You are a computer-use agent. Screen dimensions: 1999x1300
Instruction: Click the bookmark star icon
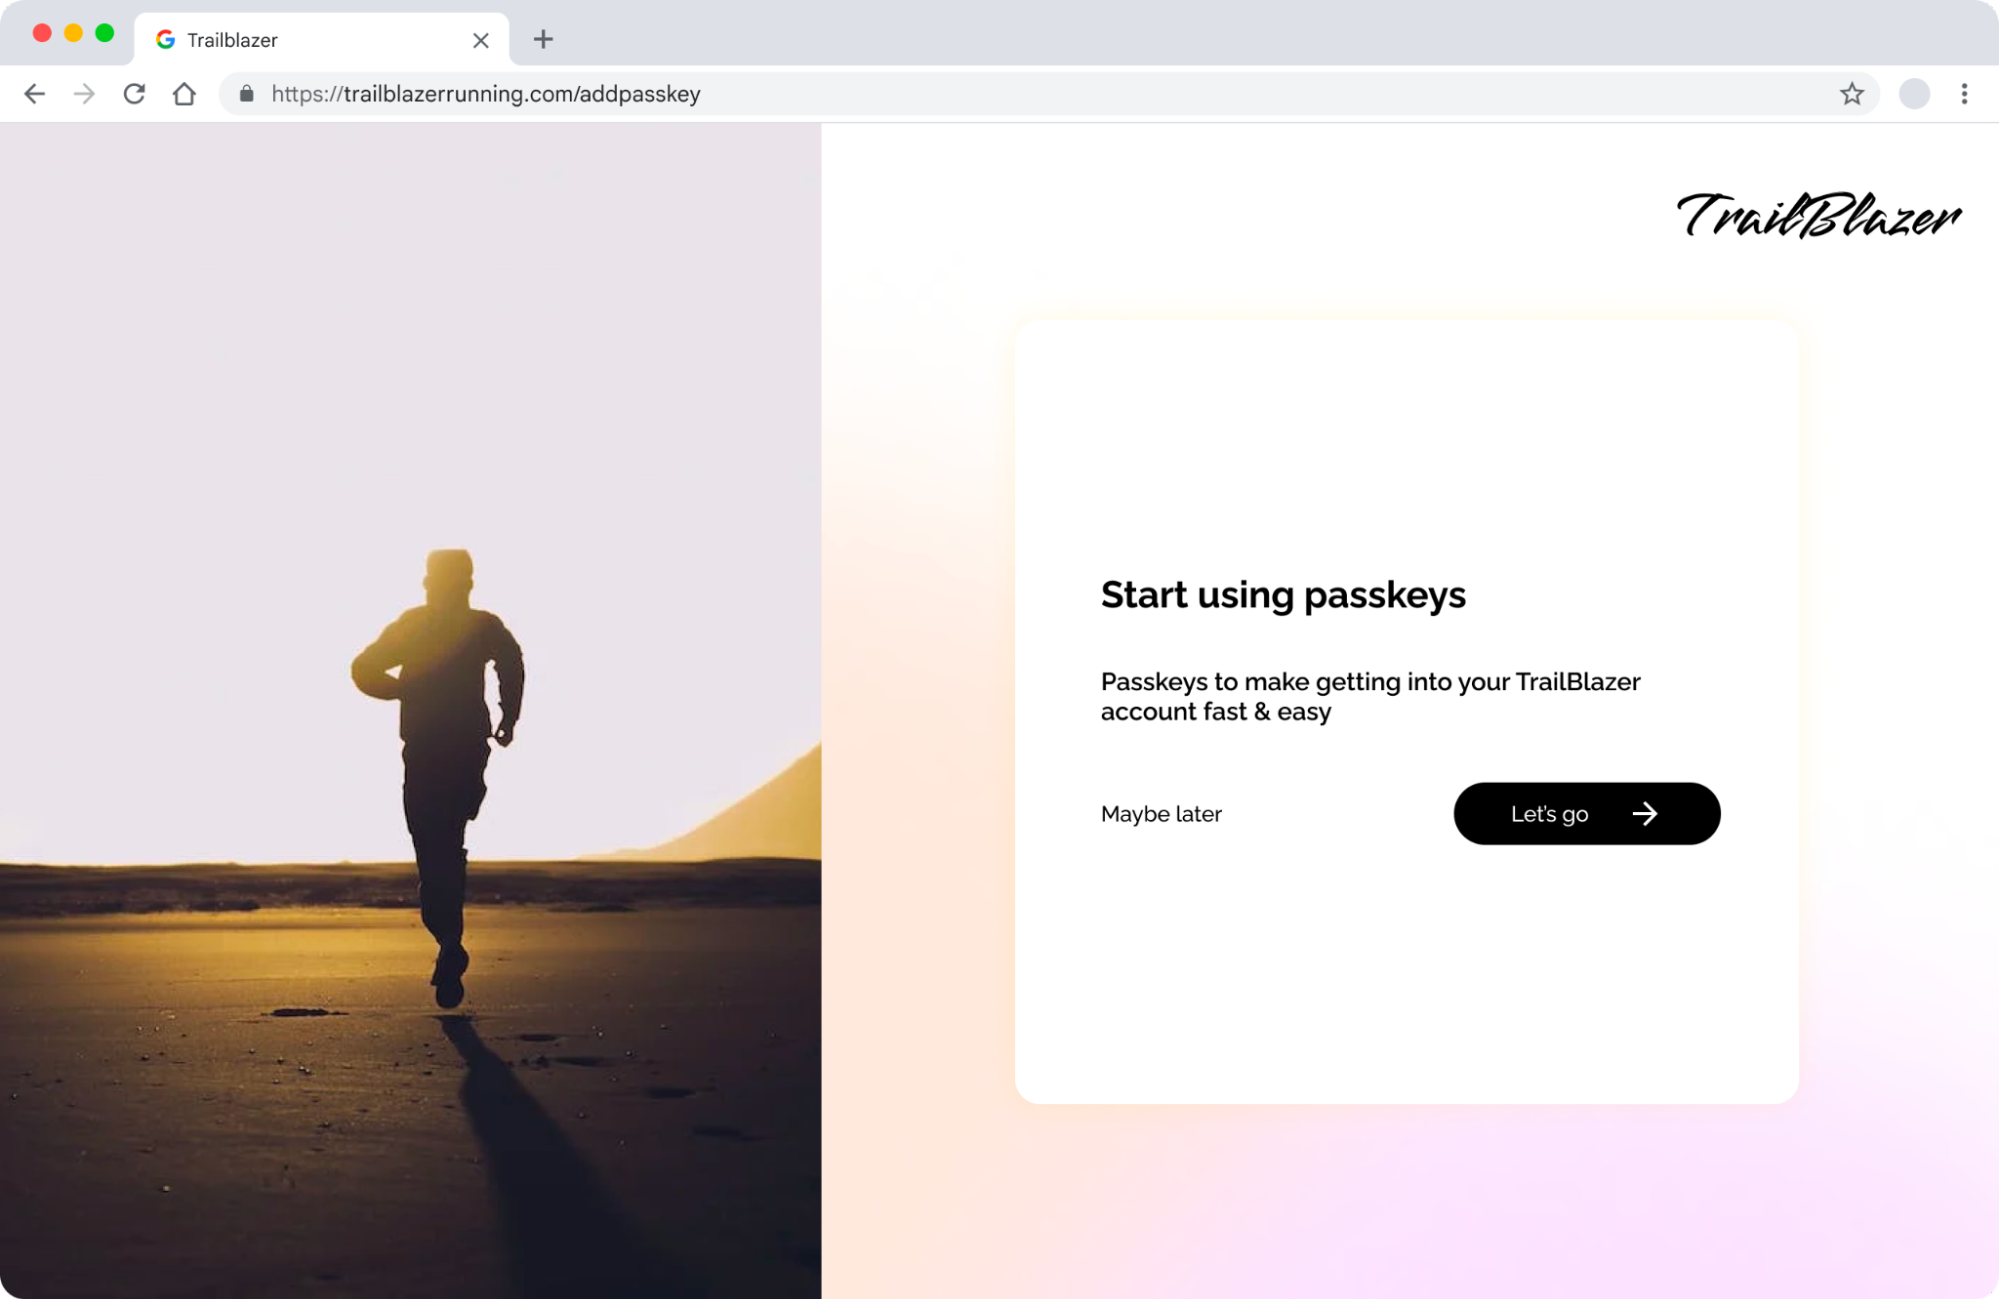1852,93
